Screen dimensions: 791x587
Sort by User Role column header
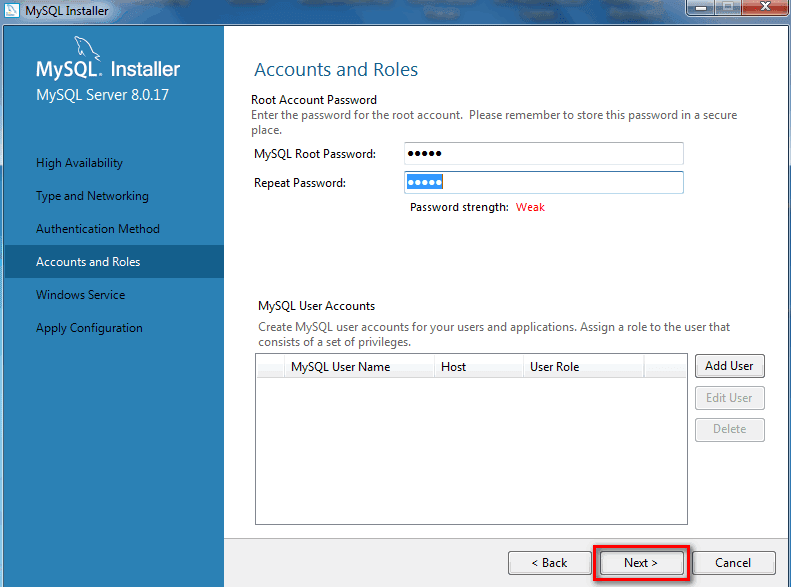(583, 367)
